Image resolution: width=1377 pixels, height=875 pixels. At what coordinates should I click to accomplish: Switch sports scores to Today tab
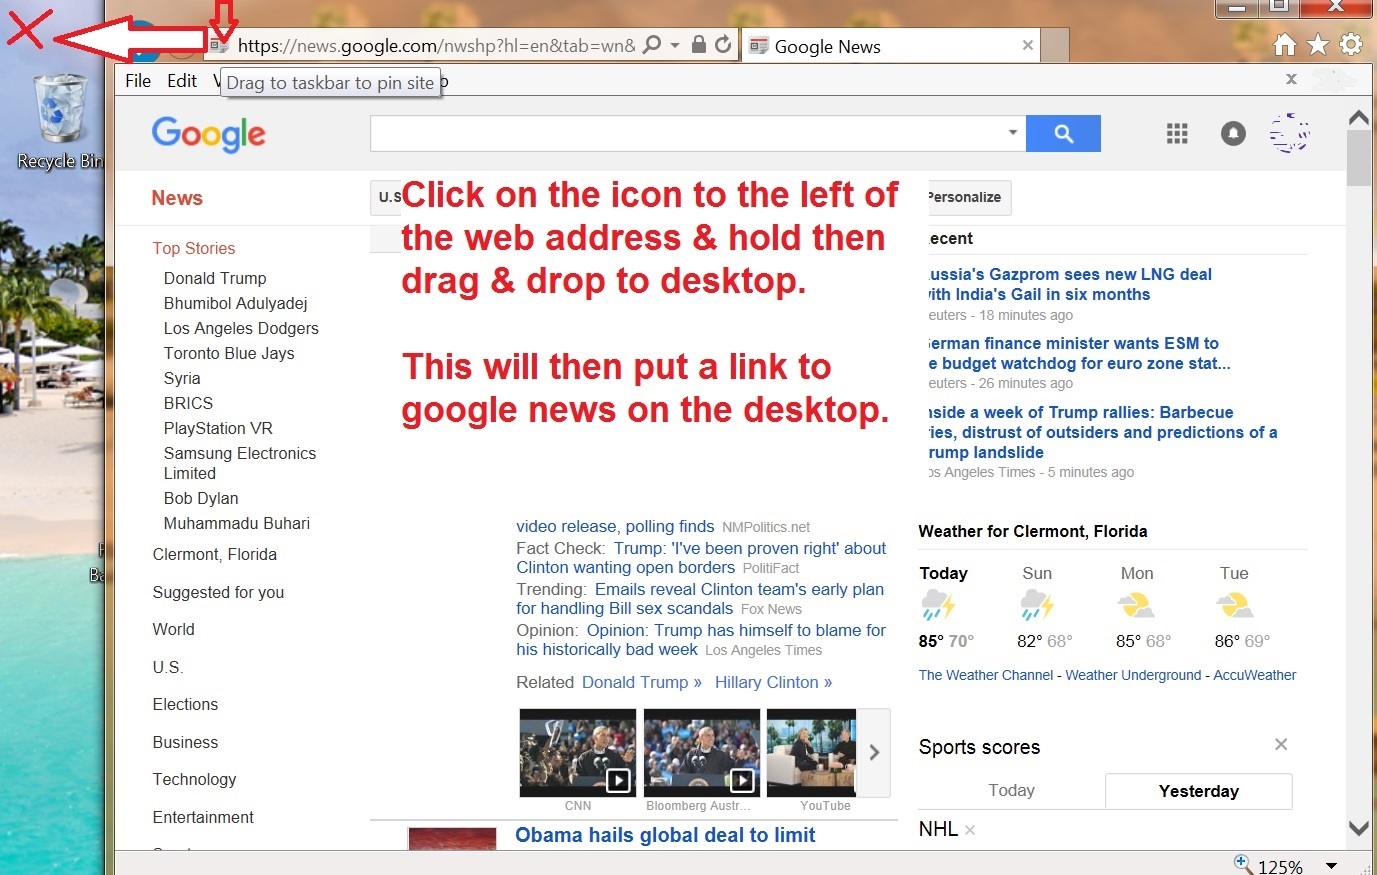[x=1011, y=790]
